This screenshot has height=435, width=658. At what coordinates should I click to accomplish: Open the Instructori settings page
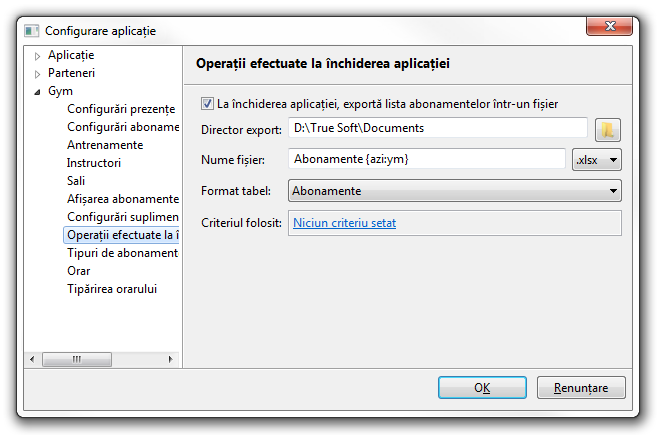pos(93,163)
